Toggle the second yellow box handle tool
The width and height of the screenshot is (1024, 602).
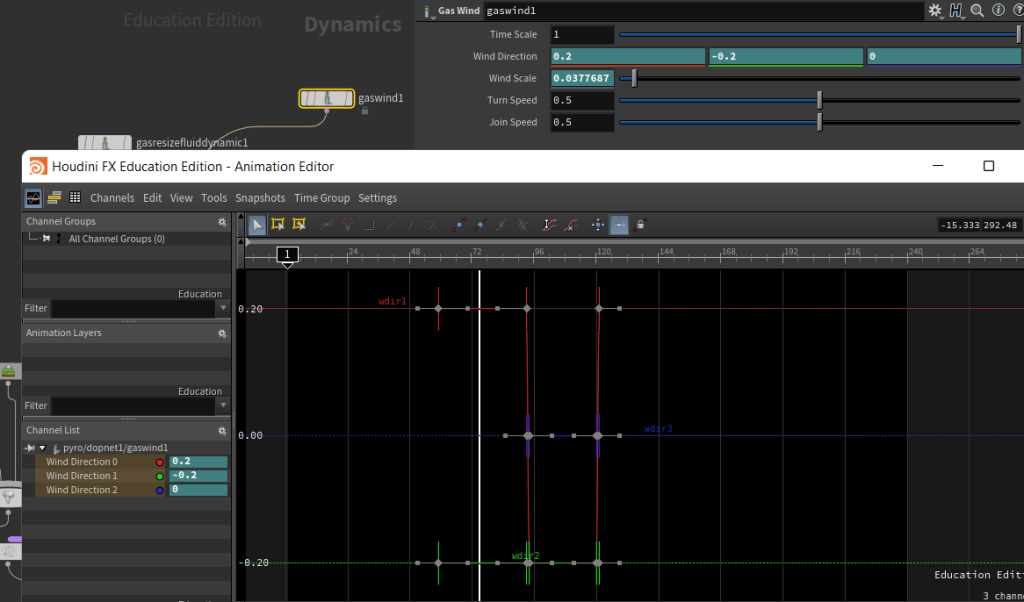click(299, 225)
